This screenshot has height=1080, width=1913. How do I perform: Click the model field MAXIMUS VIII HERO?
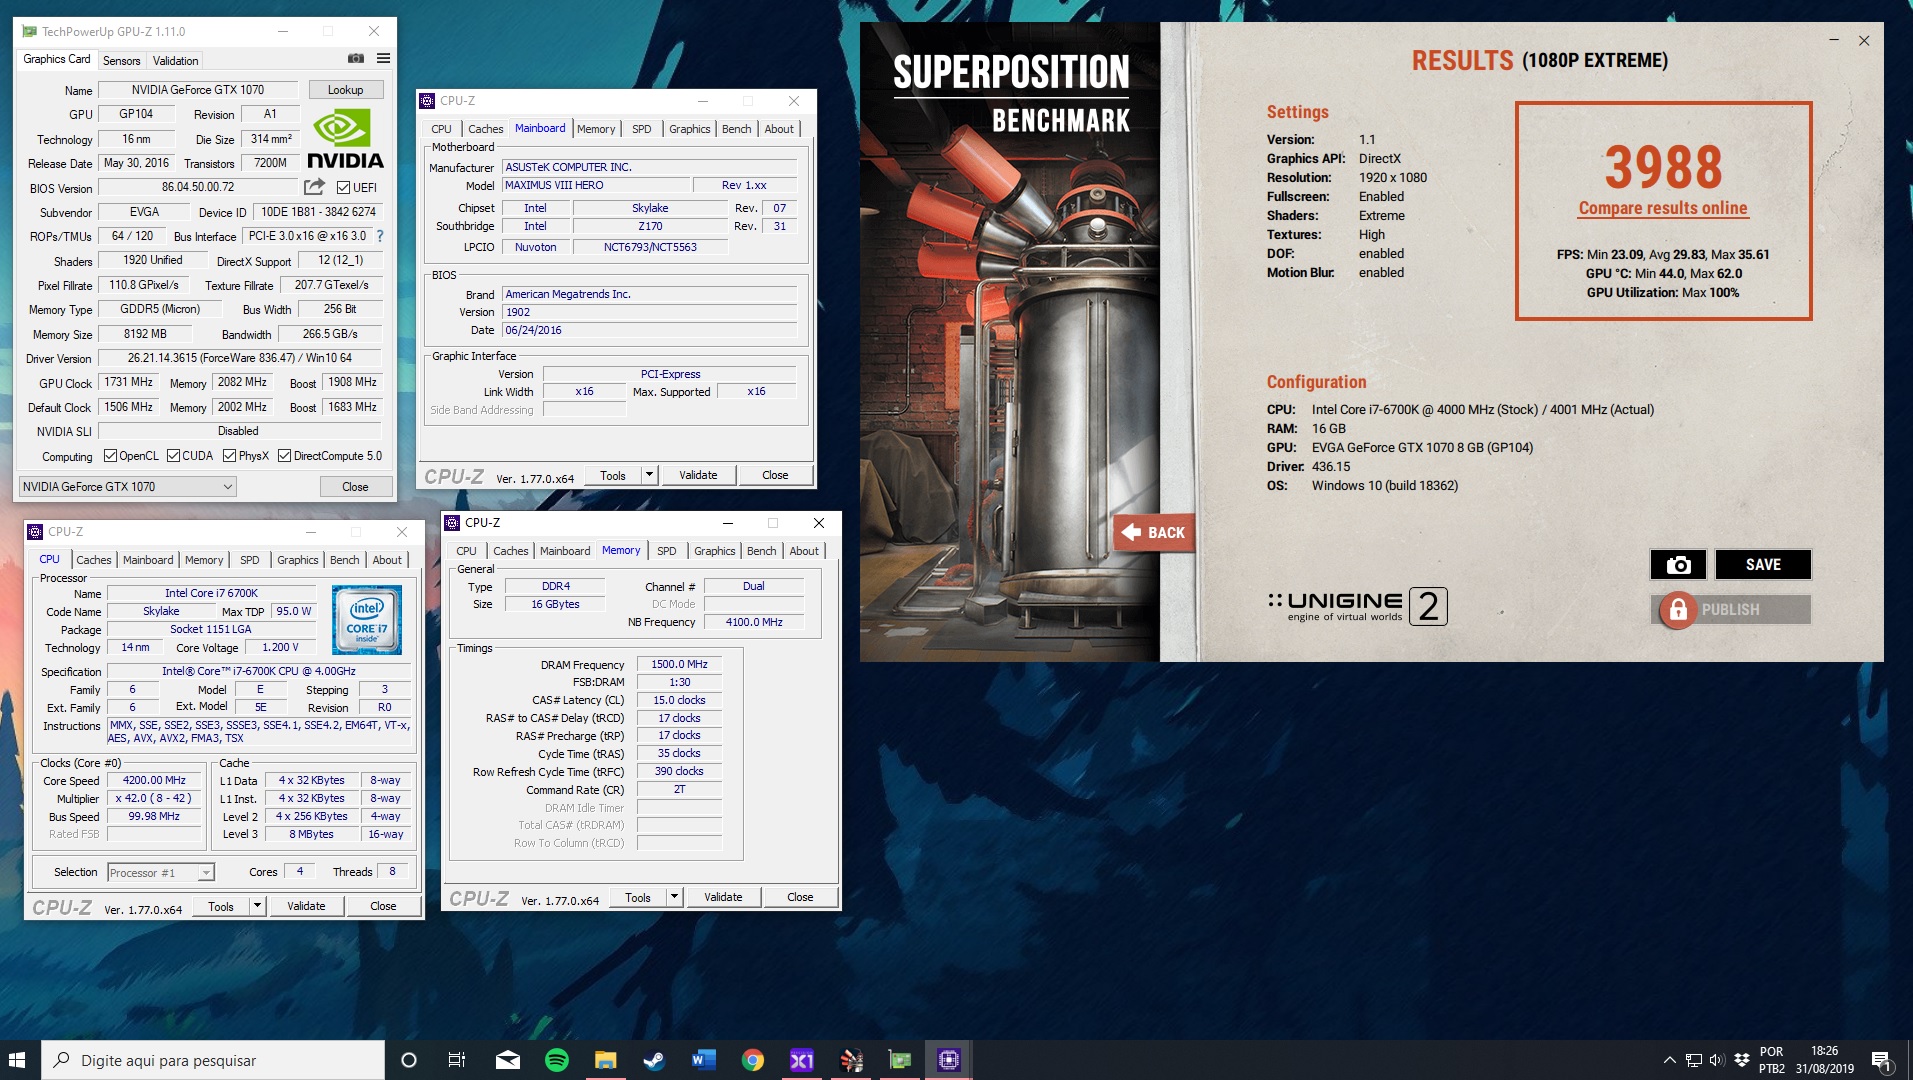click(x=596, y=185)
